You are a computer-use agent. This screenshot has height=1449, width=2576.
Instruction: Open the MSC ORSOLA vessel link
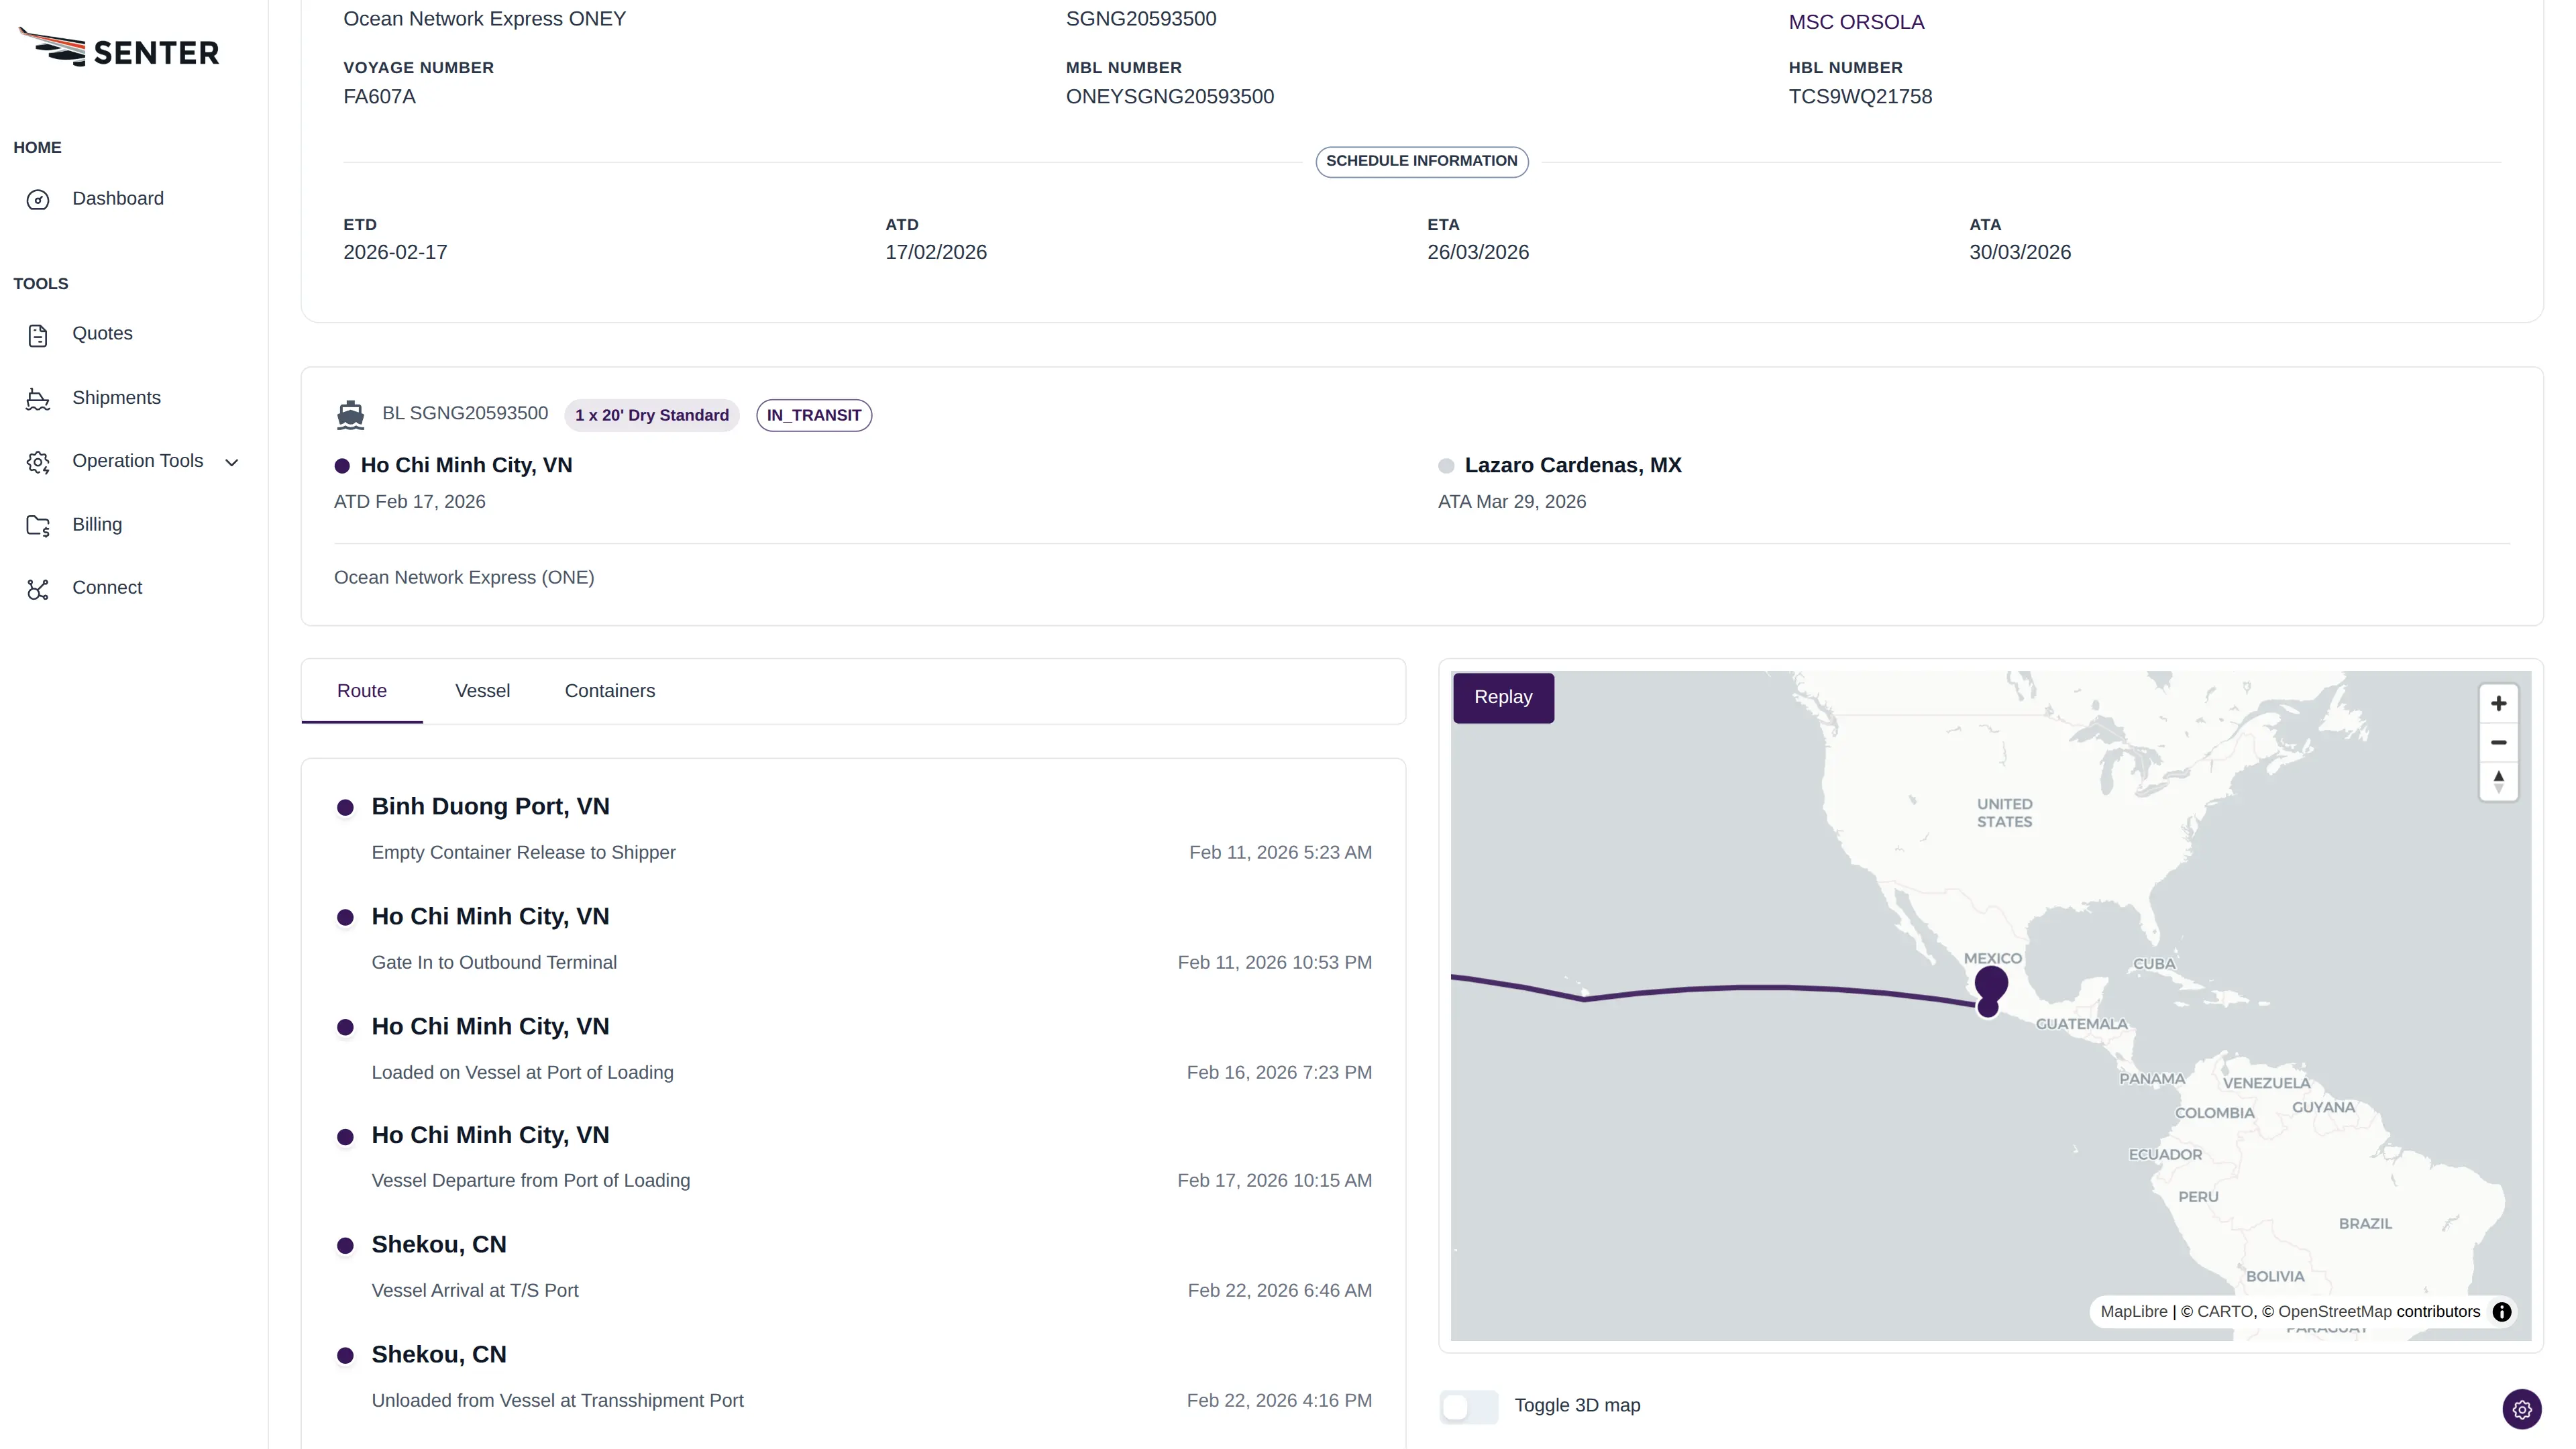tap(1856, 22)
